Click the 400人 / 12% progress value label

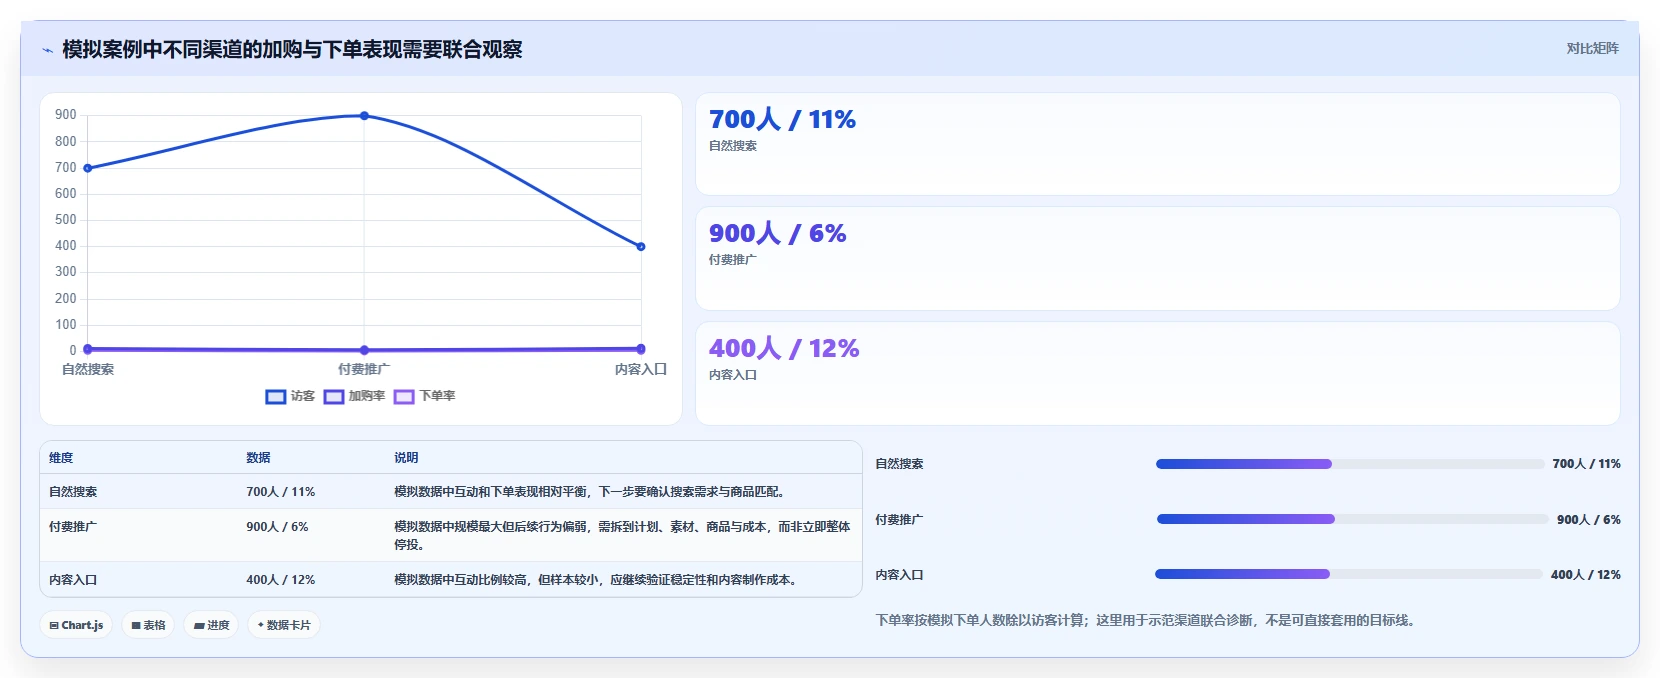(1586, 575)
